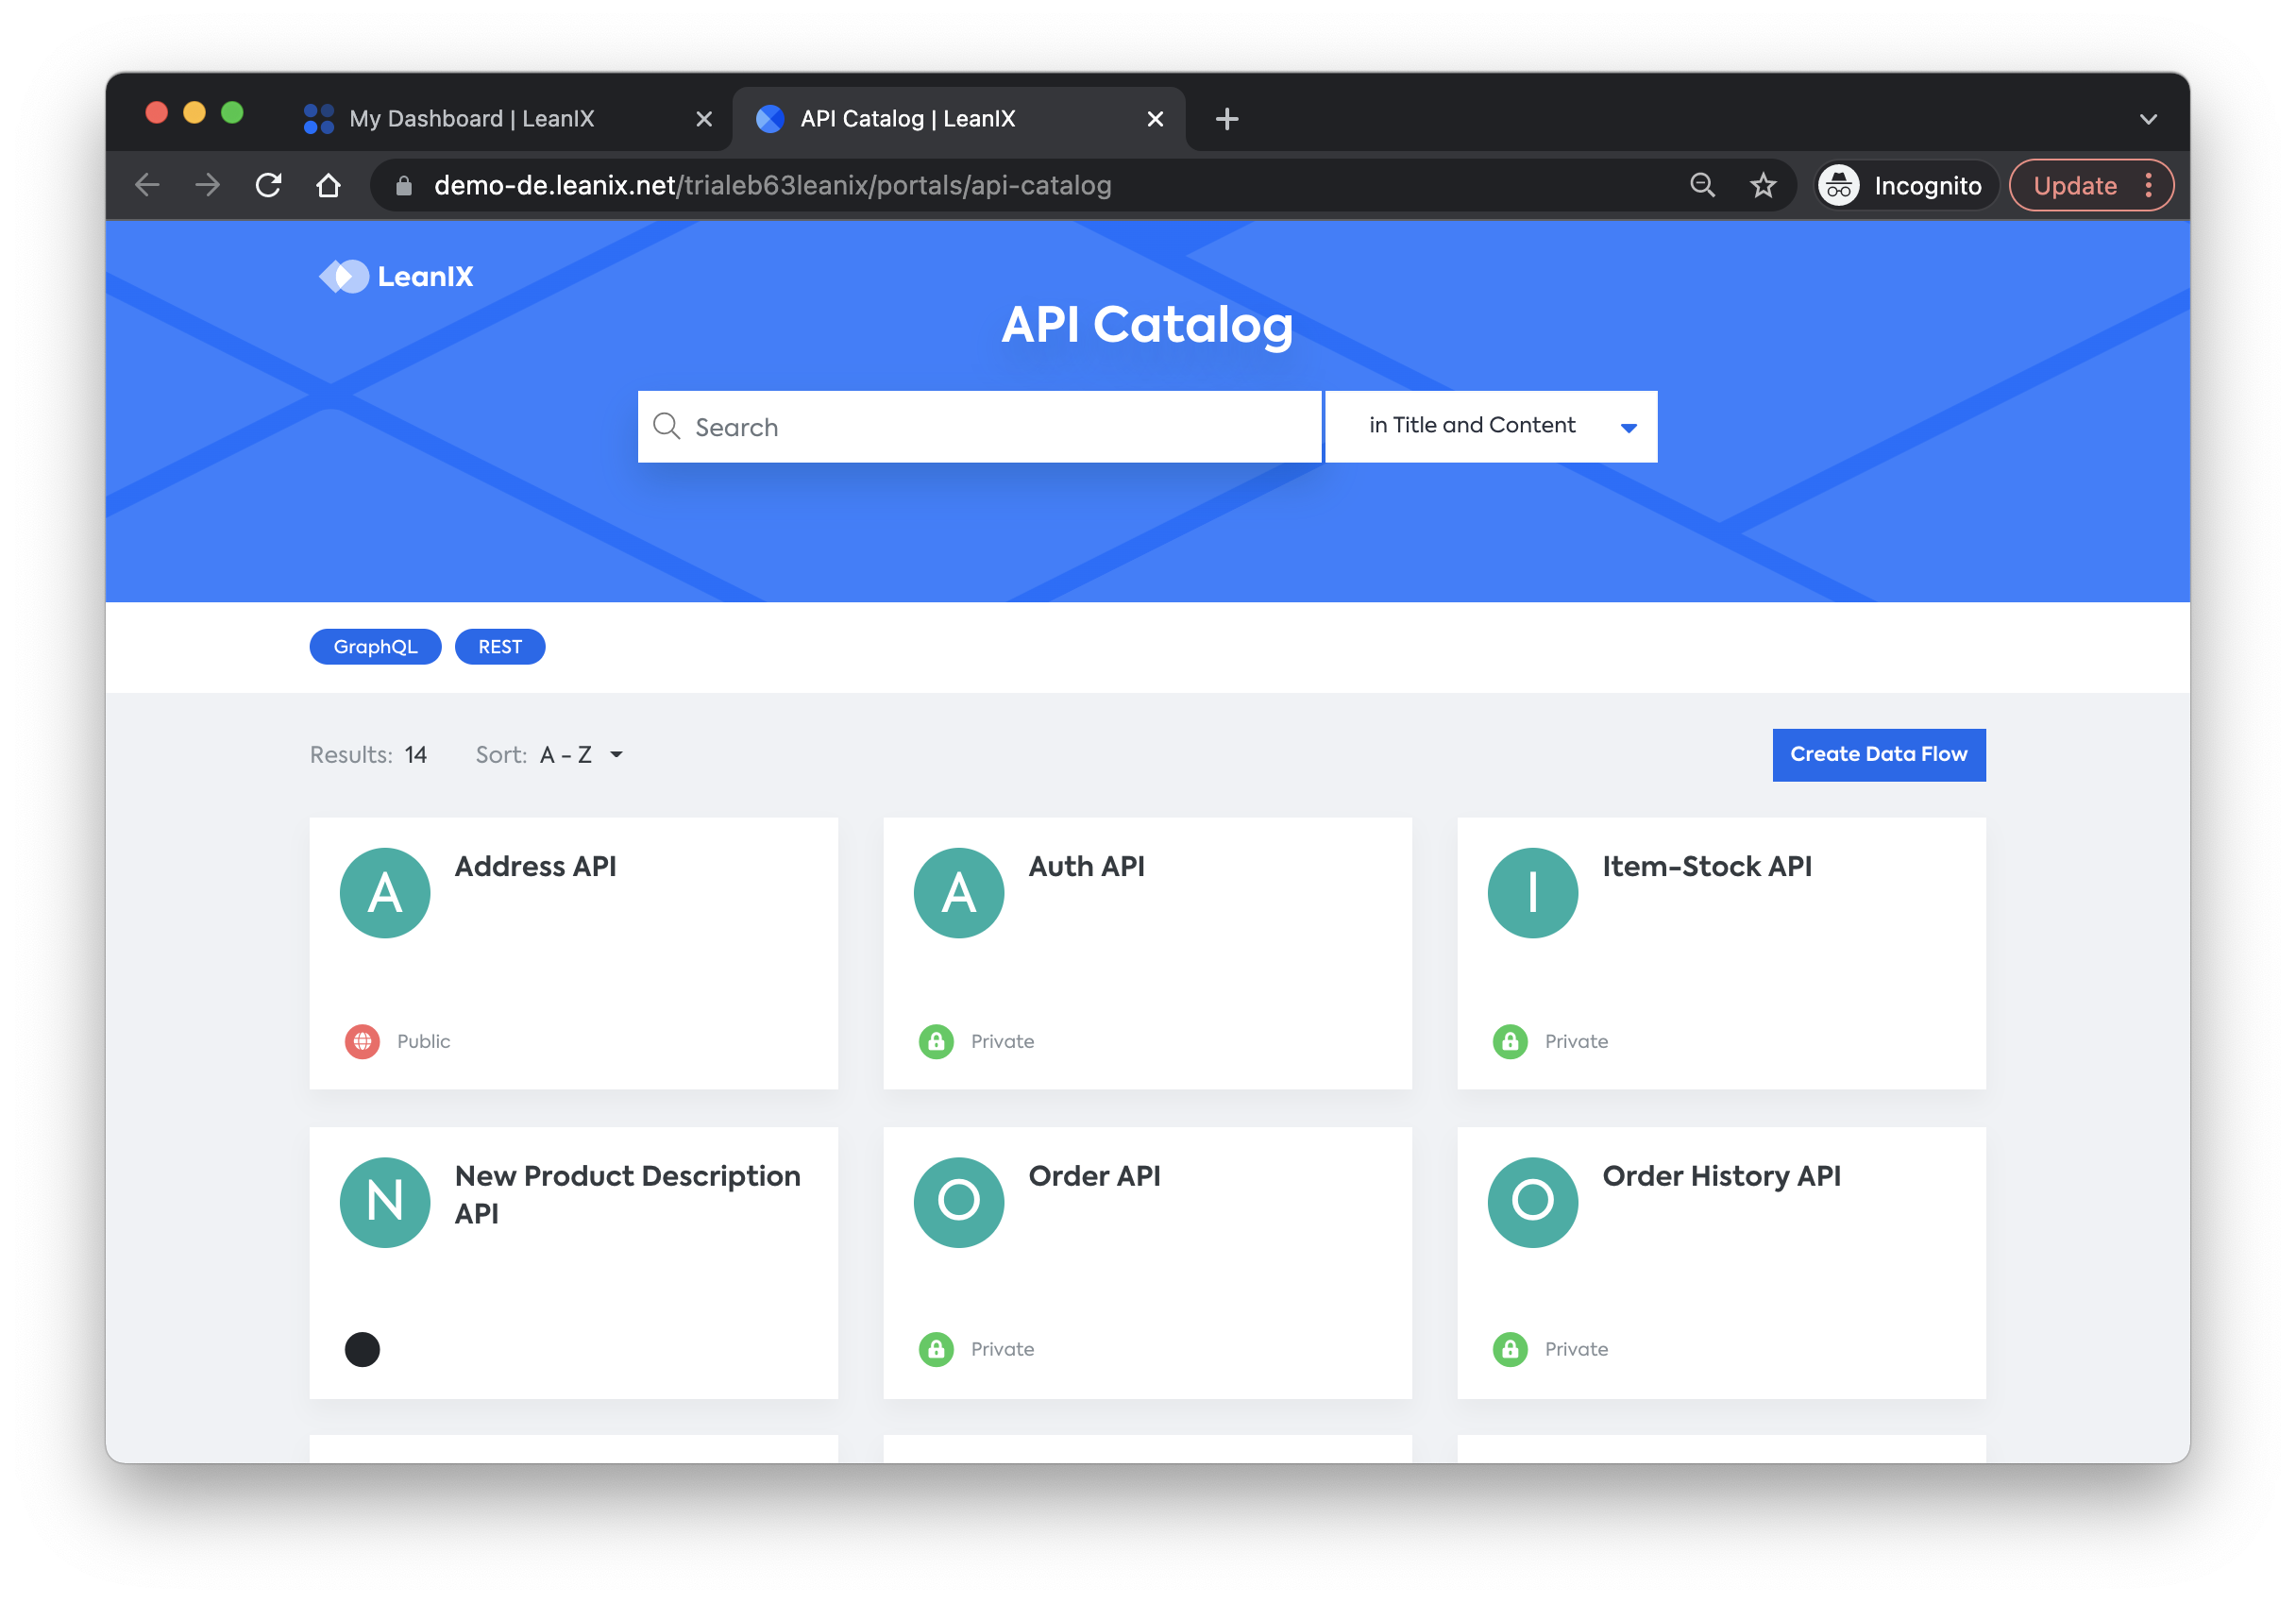2296x1603 pixels.
Task: Switch to My Dashboard | LeanIX tab
Action: pos(472,119)
